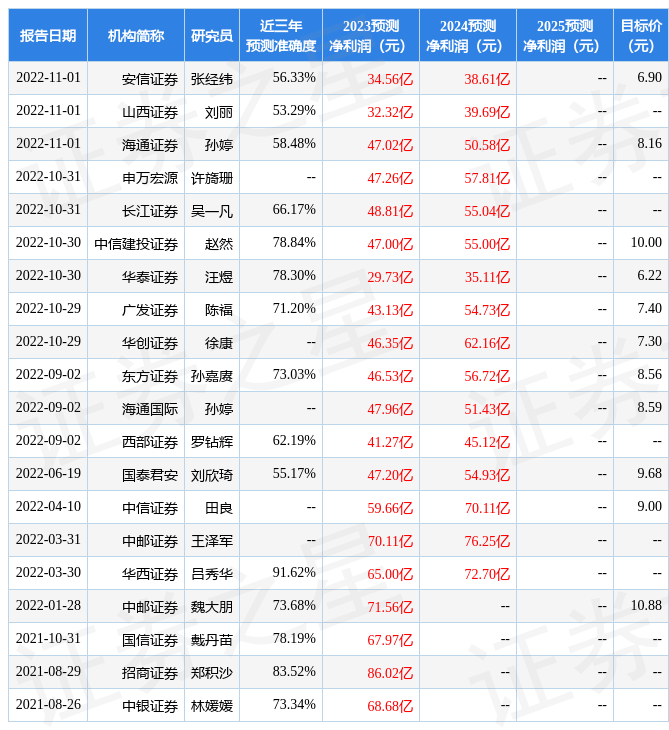Click the 中信建投证券 institution name
This screenshot has height=730, width=669.
click(137, 244)
